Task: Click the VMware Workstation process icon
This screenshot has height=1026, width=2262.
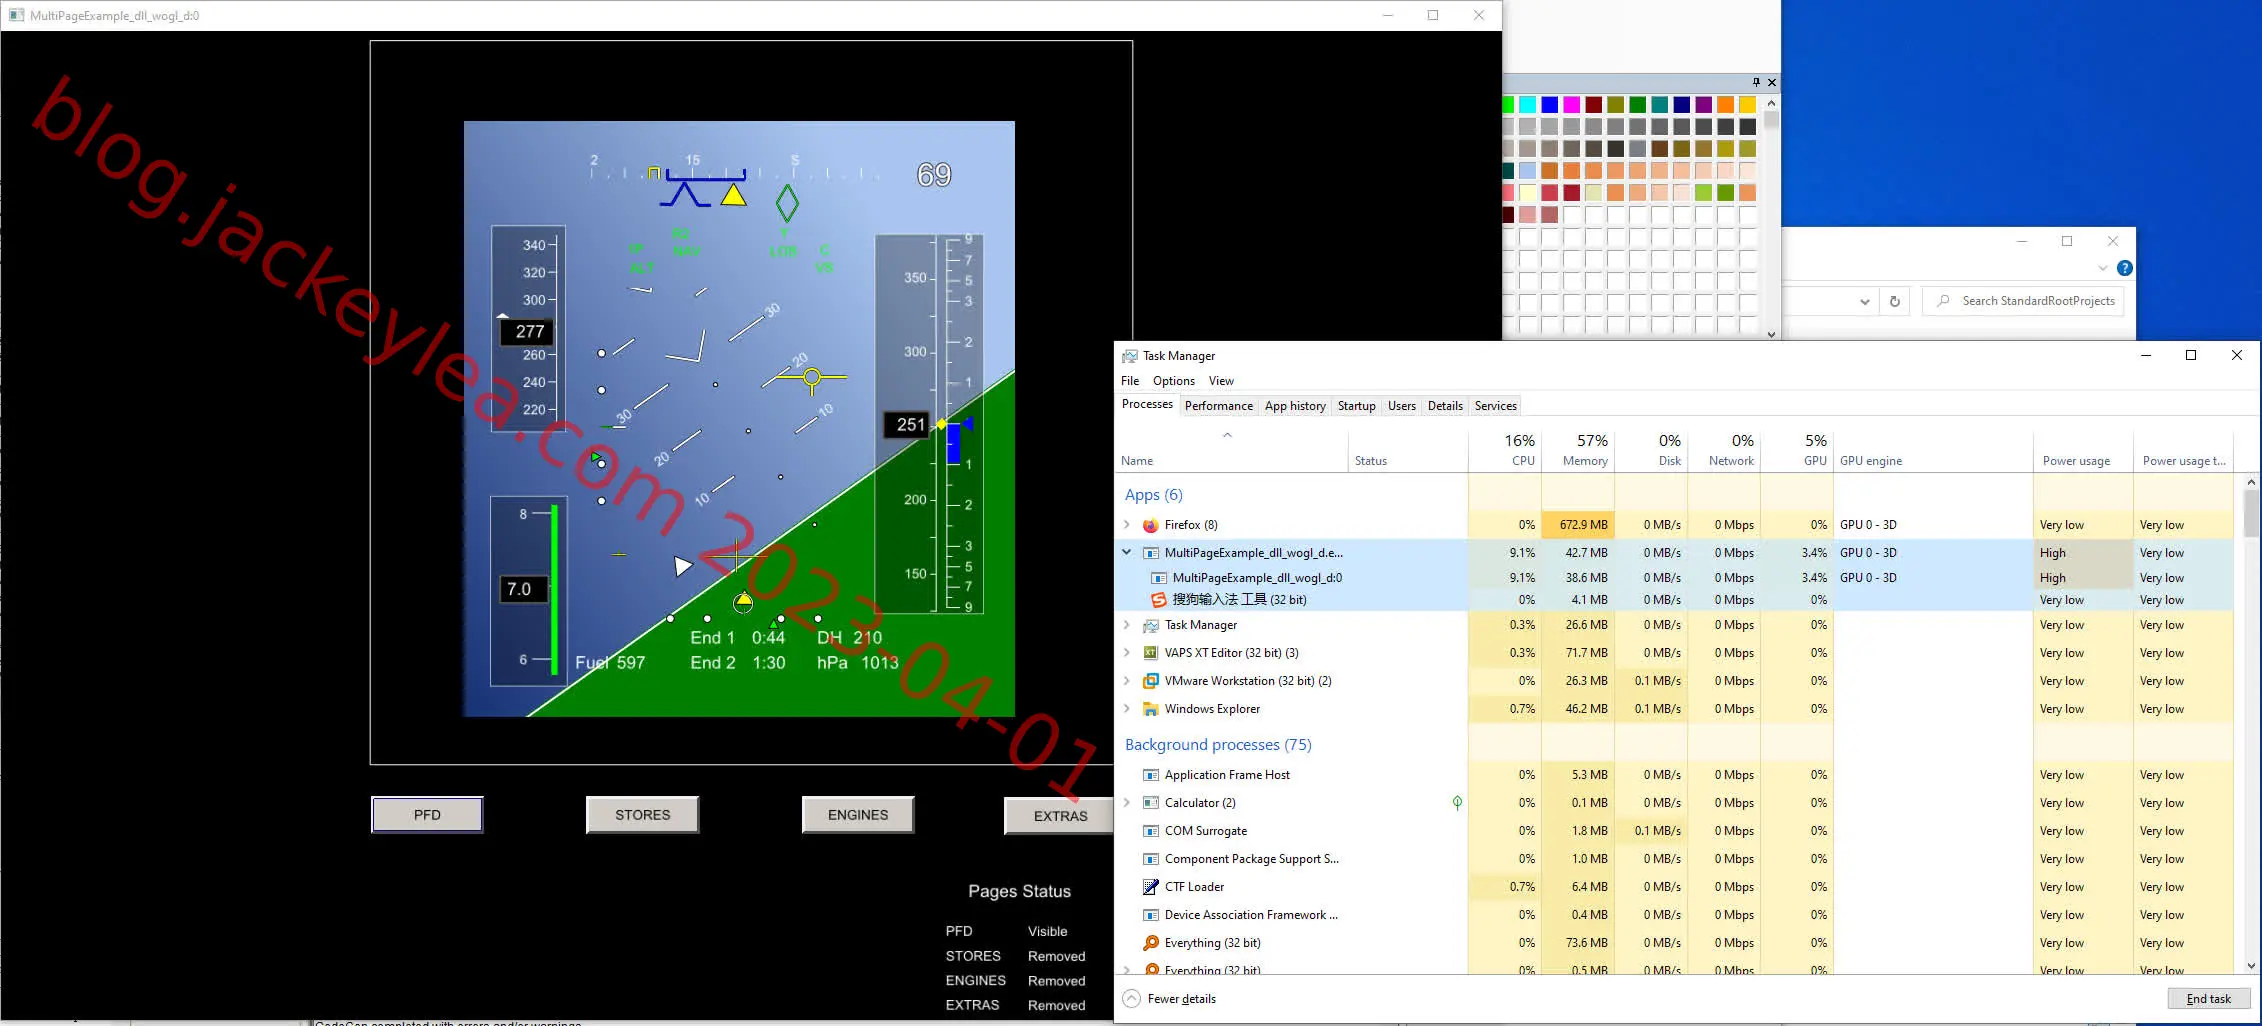Action: pyautogui.click(x=1151, y=681)
